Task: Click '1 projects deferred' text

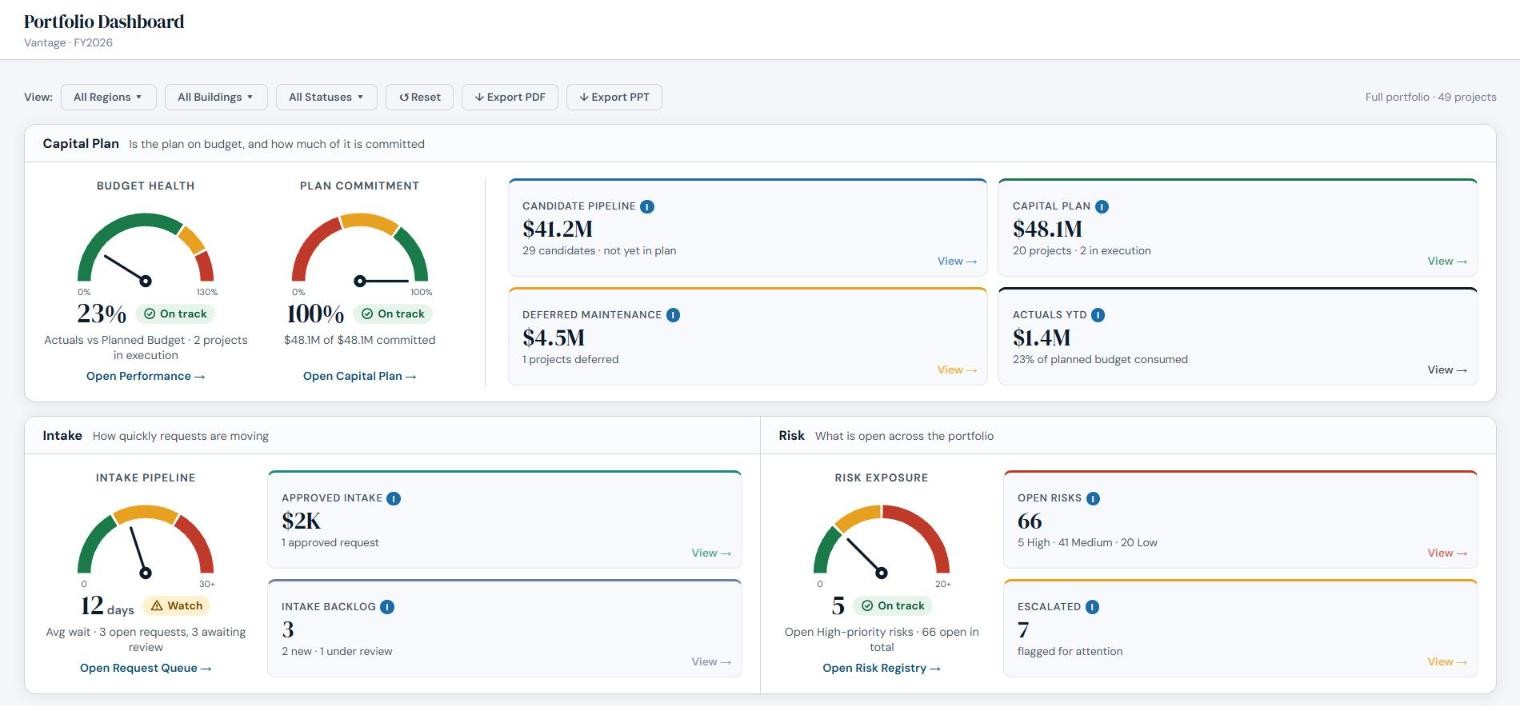Action: 570,359
